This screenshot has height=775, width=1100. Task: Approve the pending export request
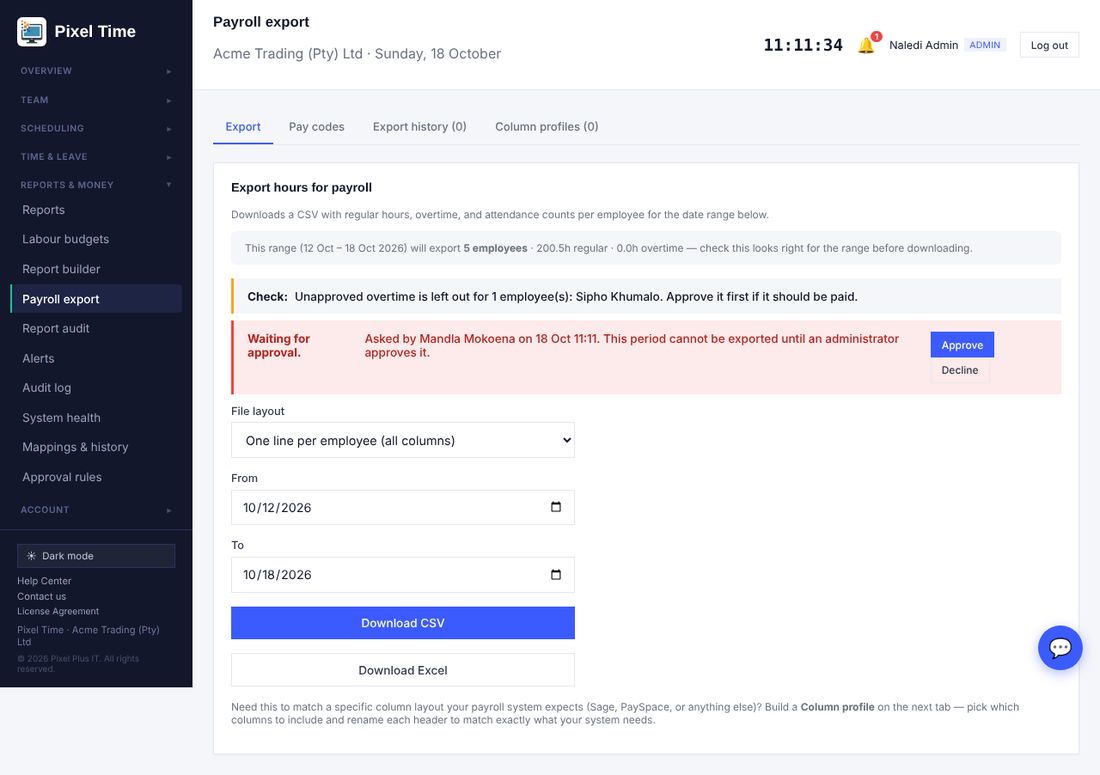coord(962,345)
